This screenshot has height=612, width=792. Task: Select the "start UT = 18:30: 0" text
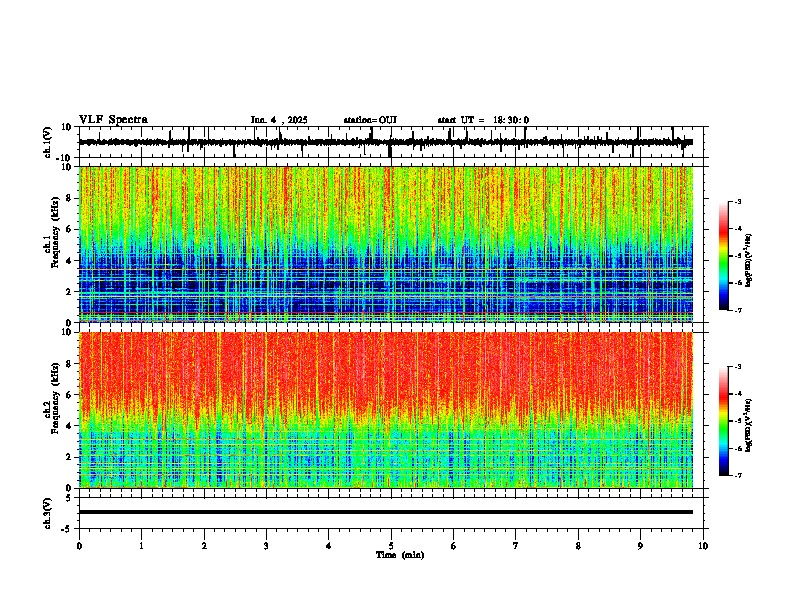[x=483, y=120]
